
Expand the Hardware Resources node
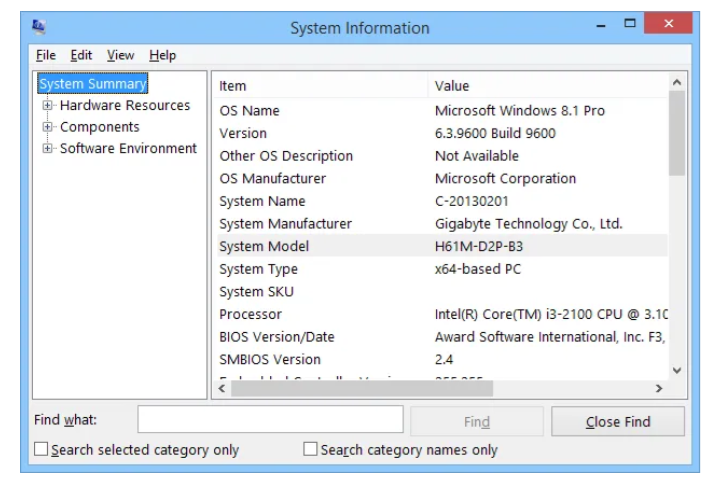(47, 105)
